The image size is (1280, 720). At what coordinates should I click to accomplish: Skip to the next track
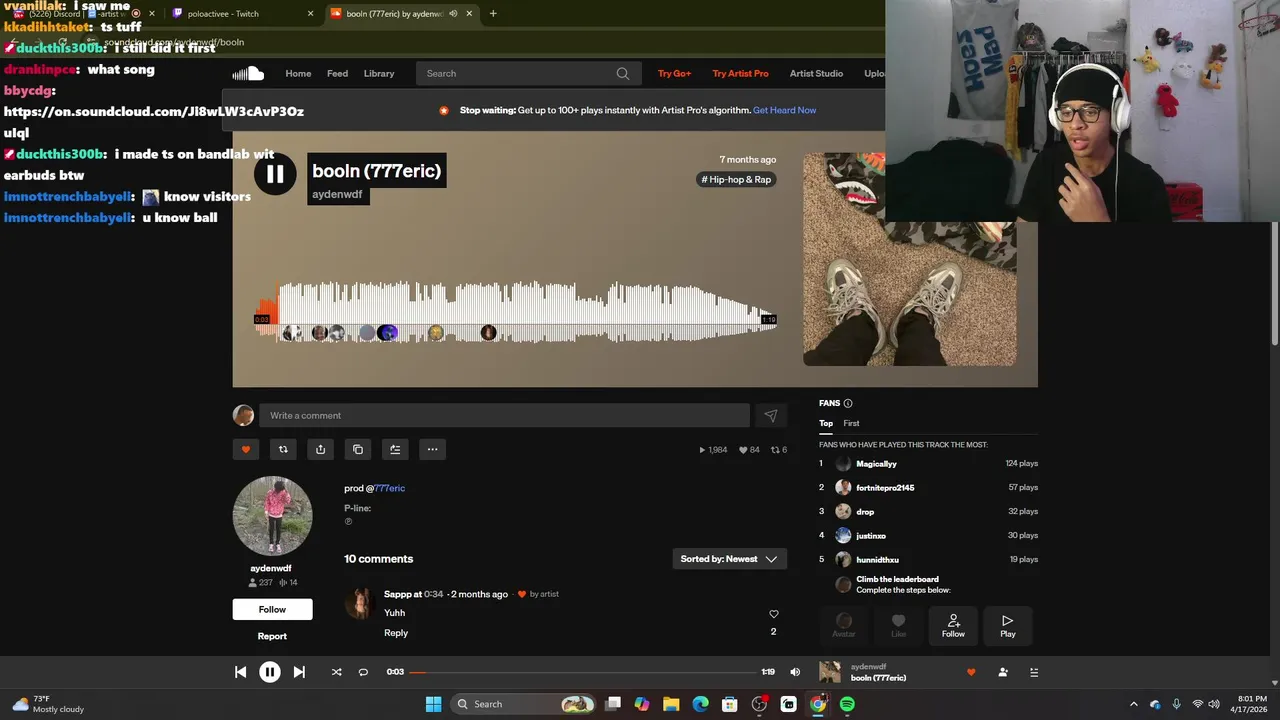pos(299,672)
